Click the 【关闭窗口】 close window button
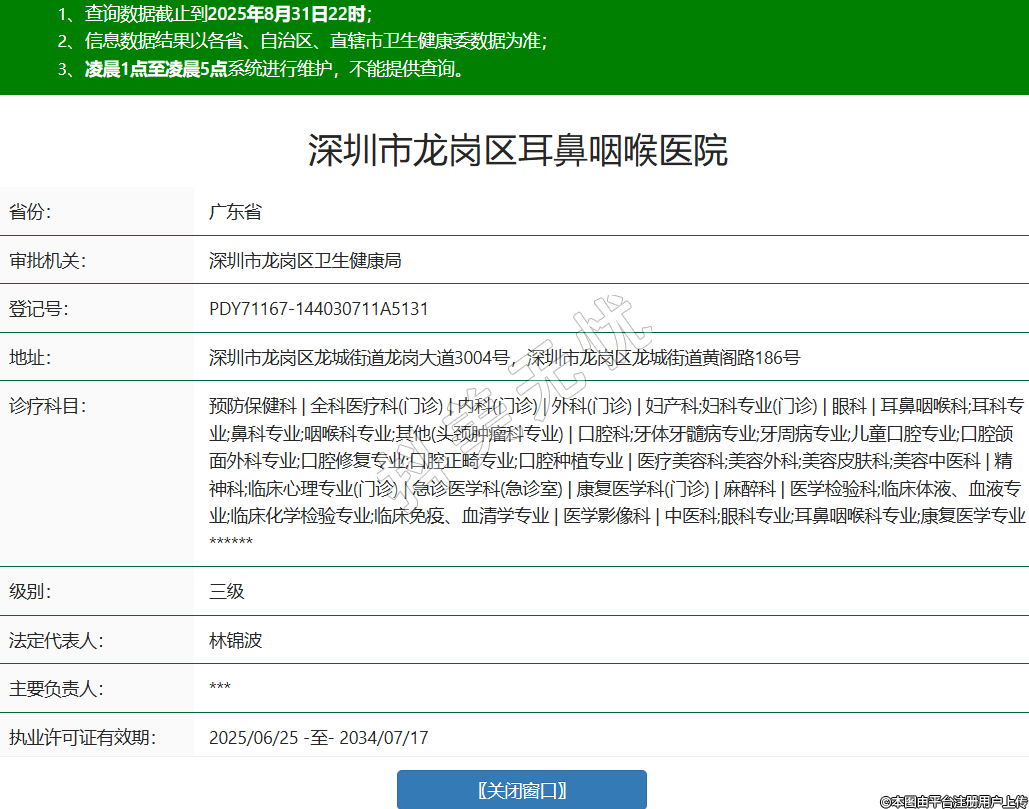Screen dimensions: 1029x809 pos(521,790)
